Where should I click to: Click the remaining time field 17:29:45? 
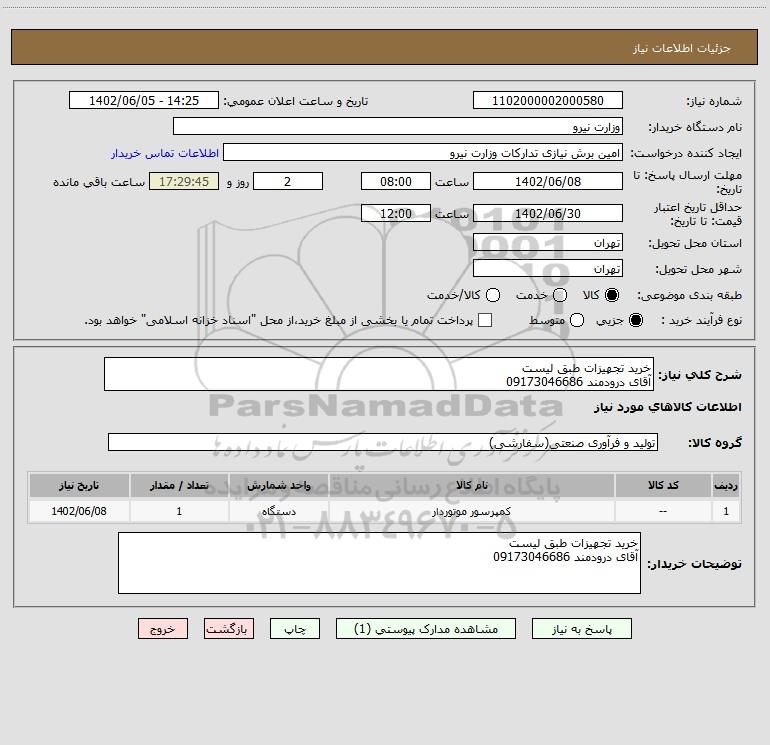(184, 181)
